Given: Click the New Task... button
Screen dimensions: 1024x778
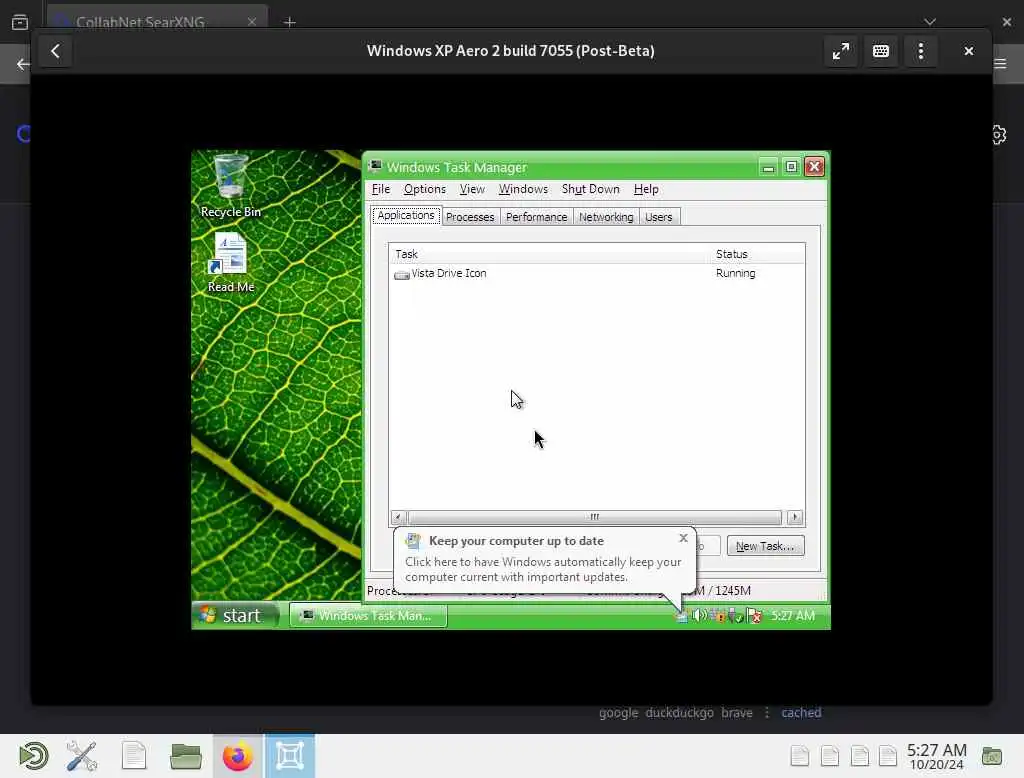Looking at the screenshot, I should tap(765, 546).
